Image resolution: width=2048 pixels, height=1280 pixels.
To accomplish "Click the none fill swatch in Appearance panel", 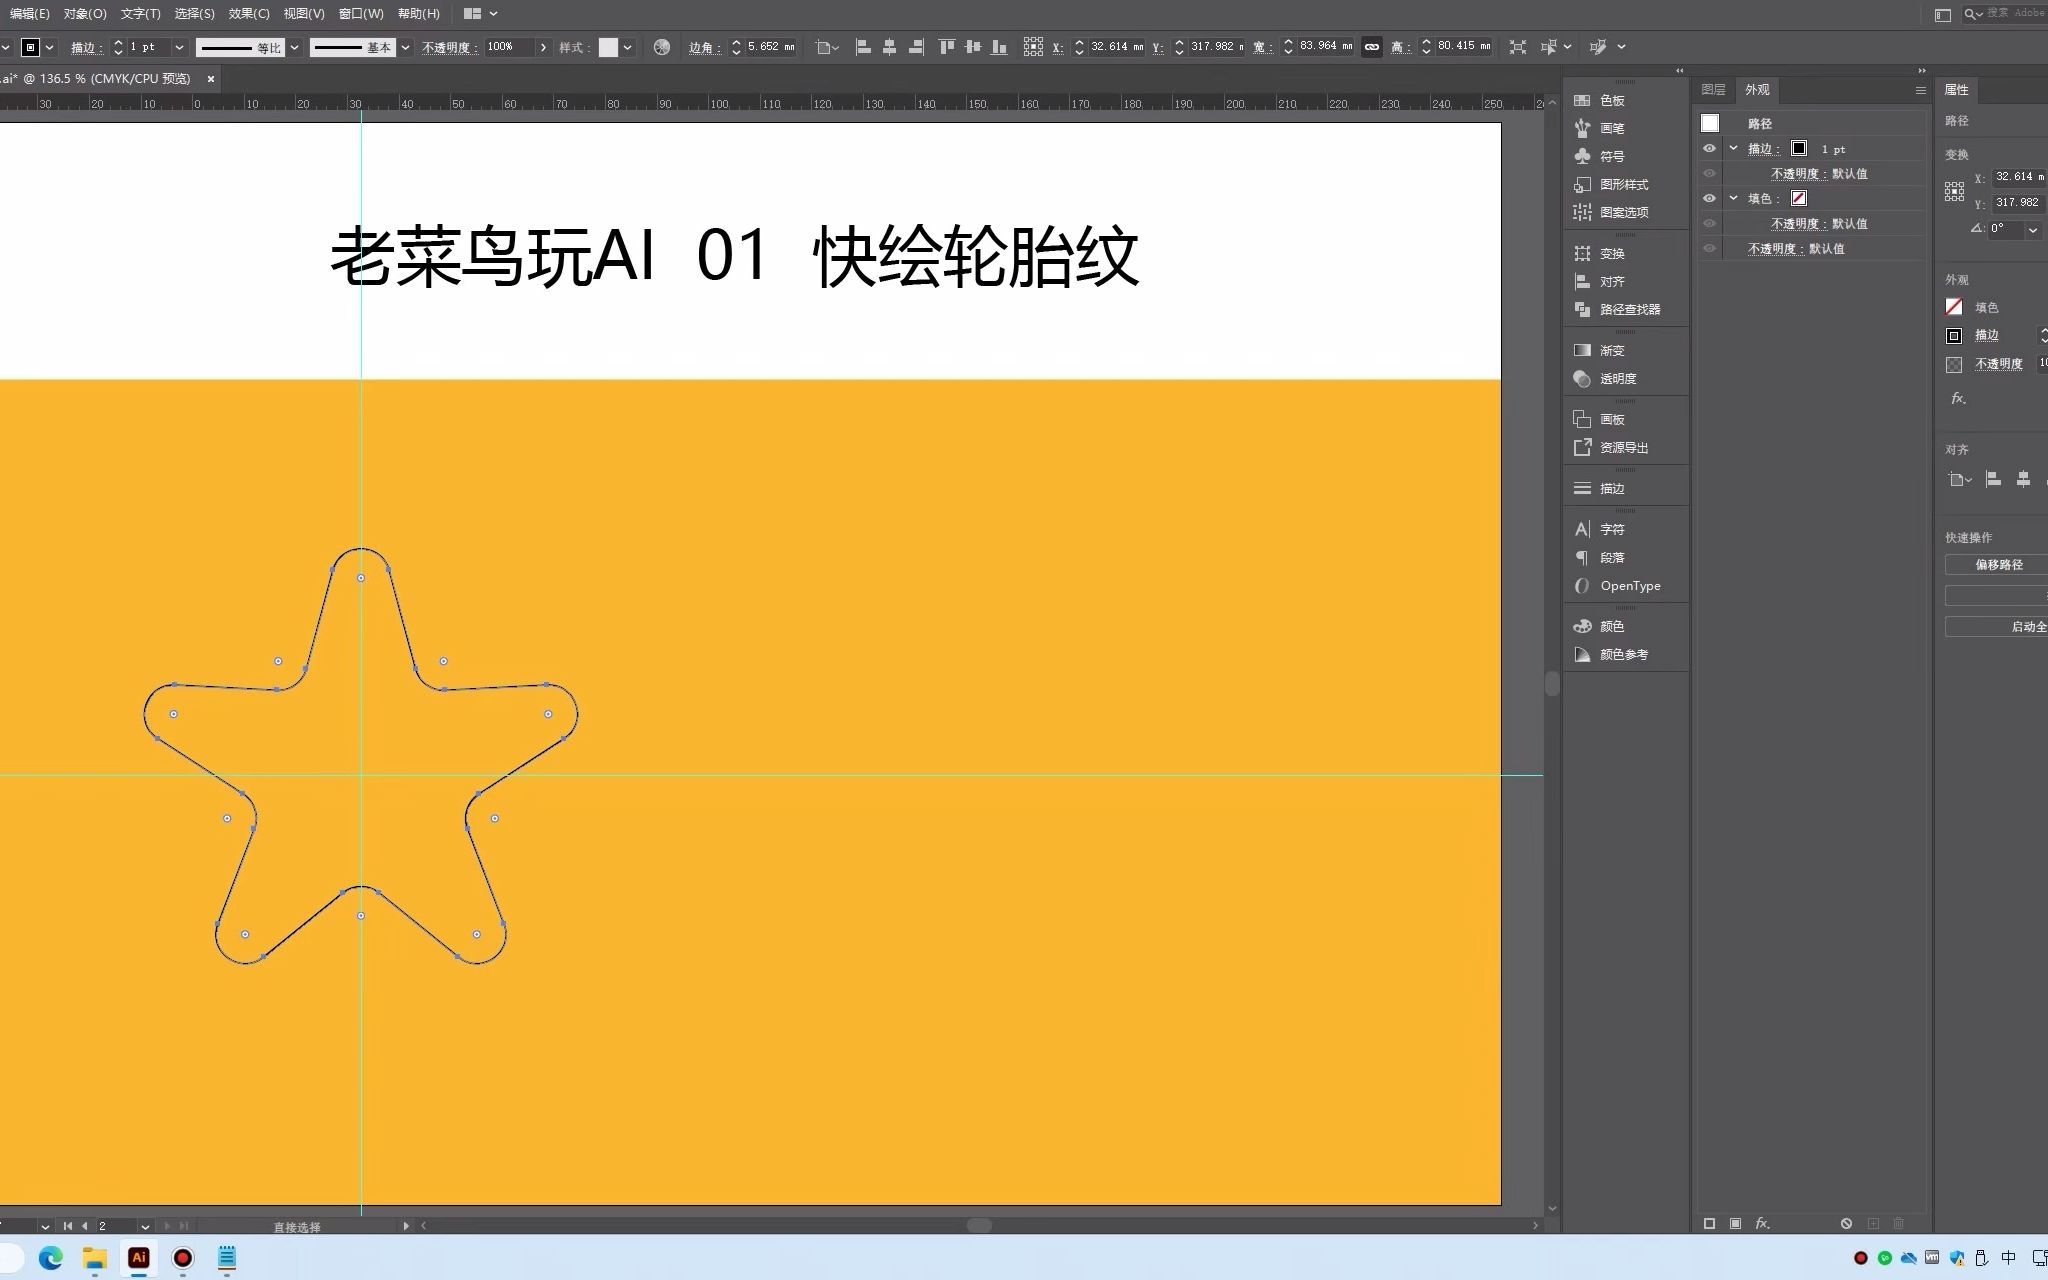I will pyautogui.click(x=1799, y=198).
